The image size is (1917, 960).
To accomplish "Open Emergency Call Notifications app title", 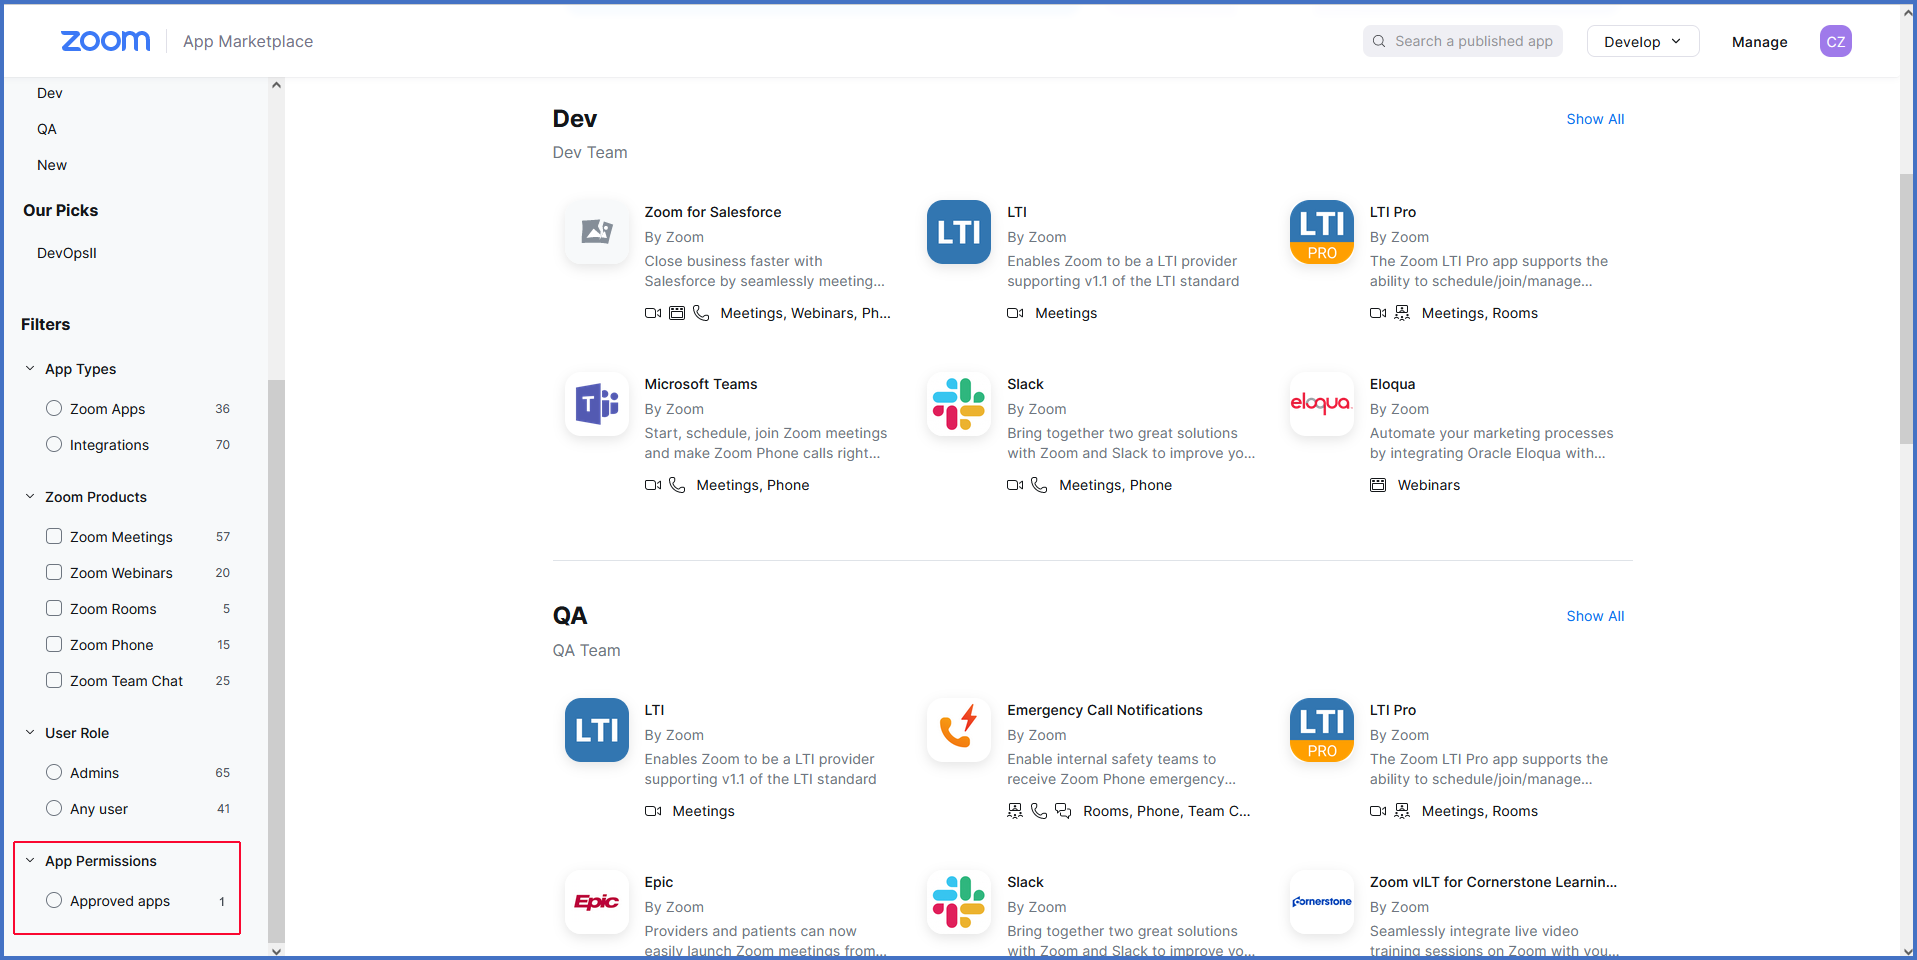I will point(1105,710).
